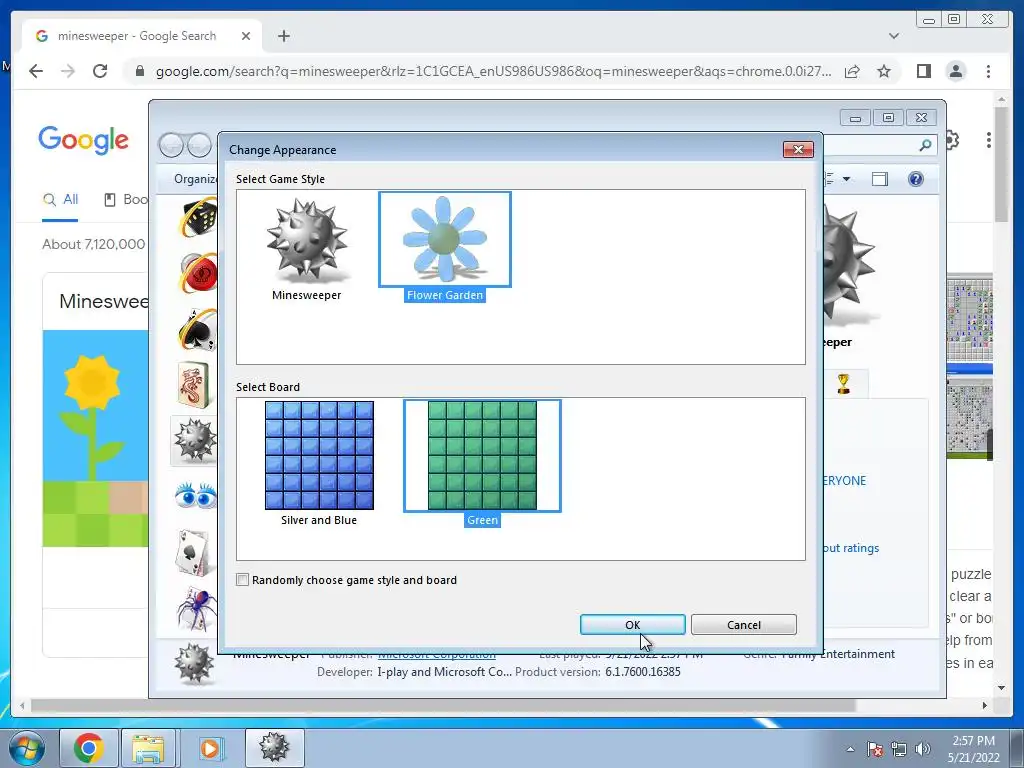The width and height of the screenshot is (1024, 768).
Task: Open the Solitaire cards icon
Action: click(x=195, y=552)
